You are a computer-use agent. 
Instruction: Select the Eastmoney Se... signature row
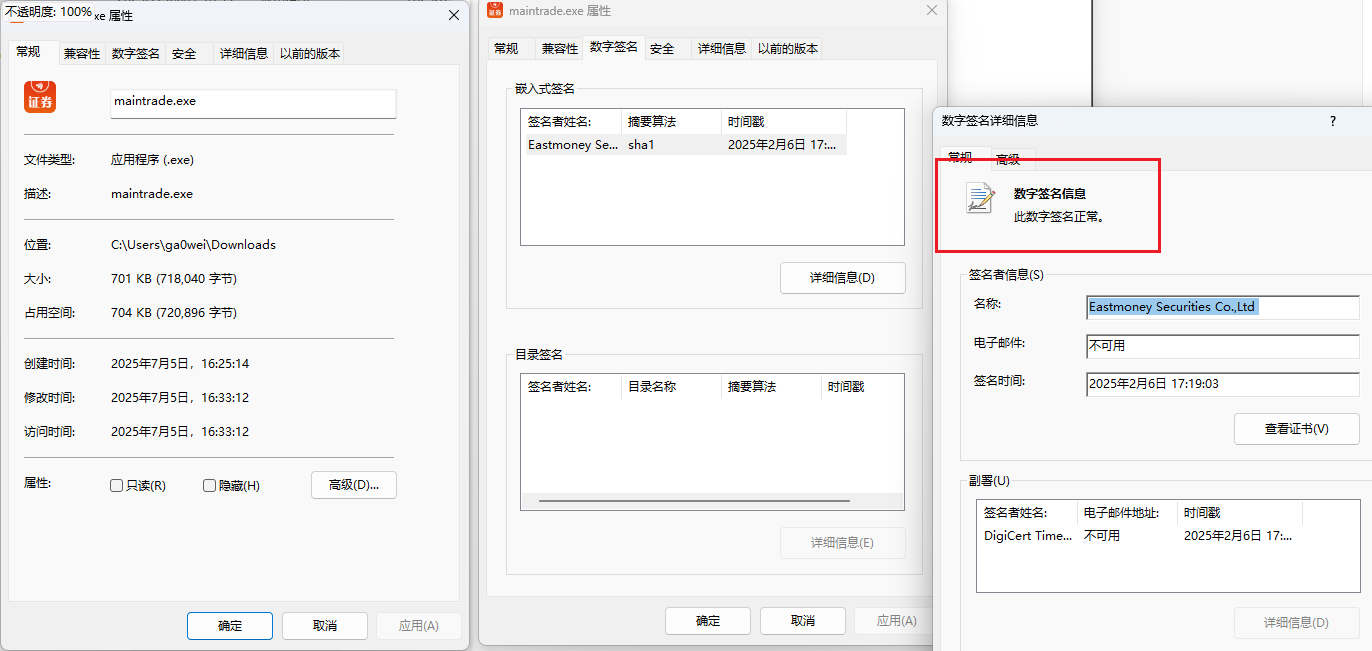(x=684, y=145)
